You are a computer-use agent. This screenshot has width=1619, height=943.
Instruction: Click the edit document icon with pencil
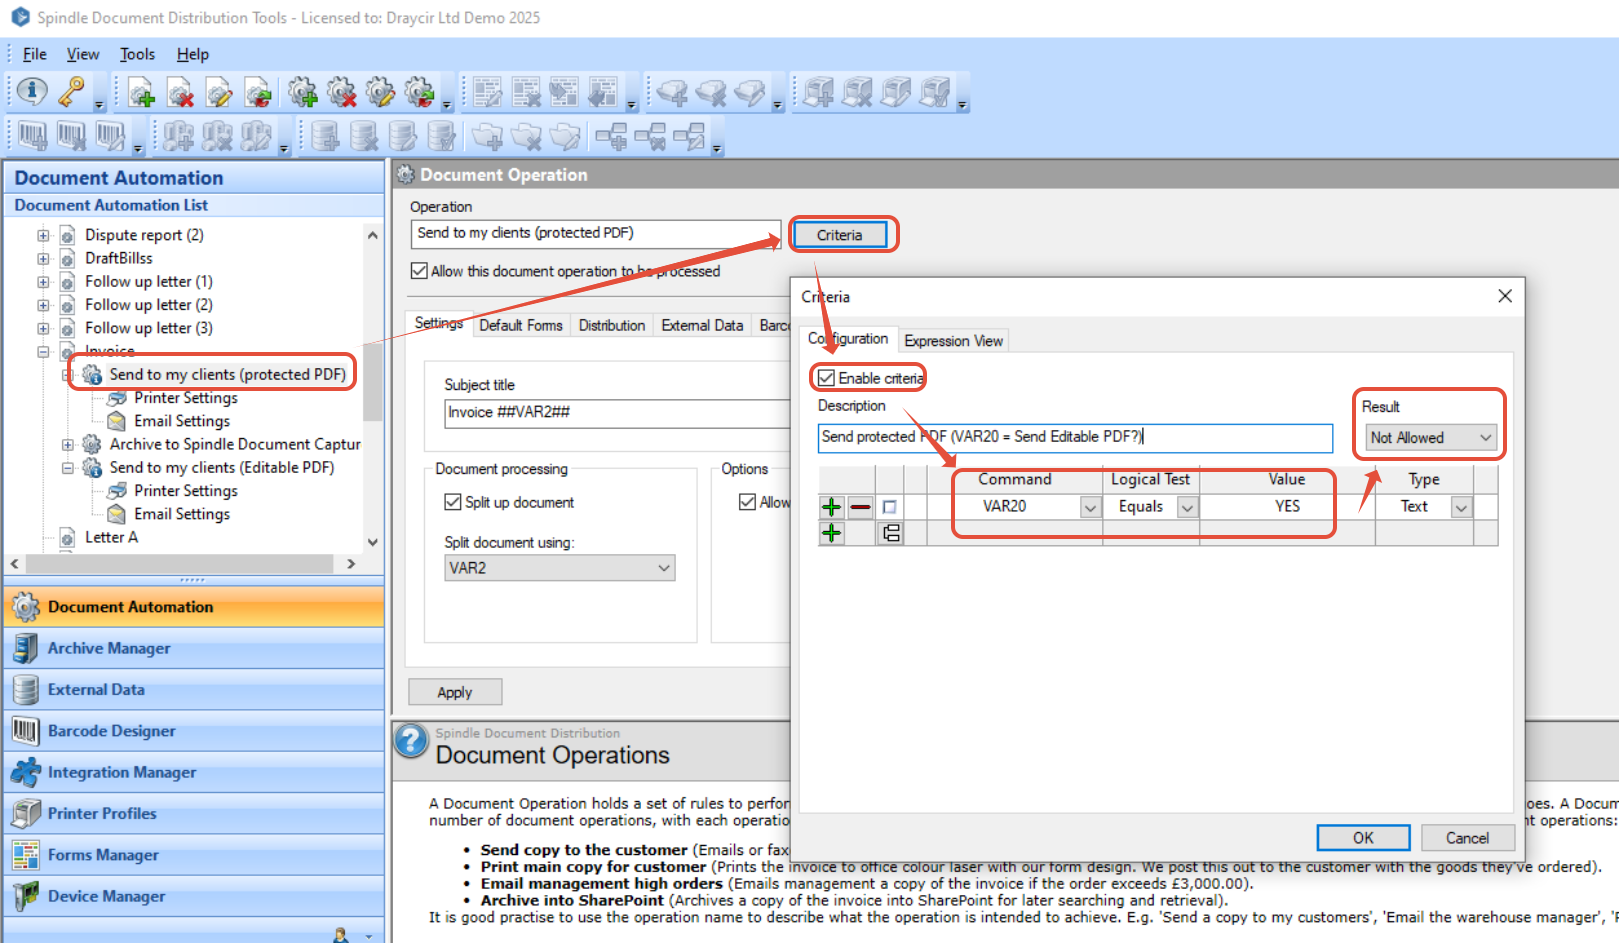219,93
